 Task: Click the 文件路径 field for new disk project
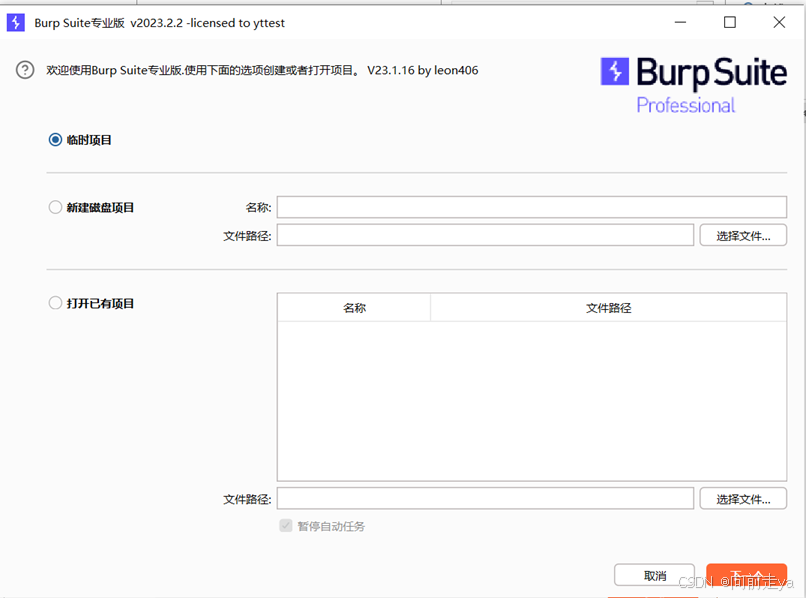(x=485, y=235)
